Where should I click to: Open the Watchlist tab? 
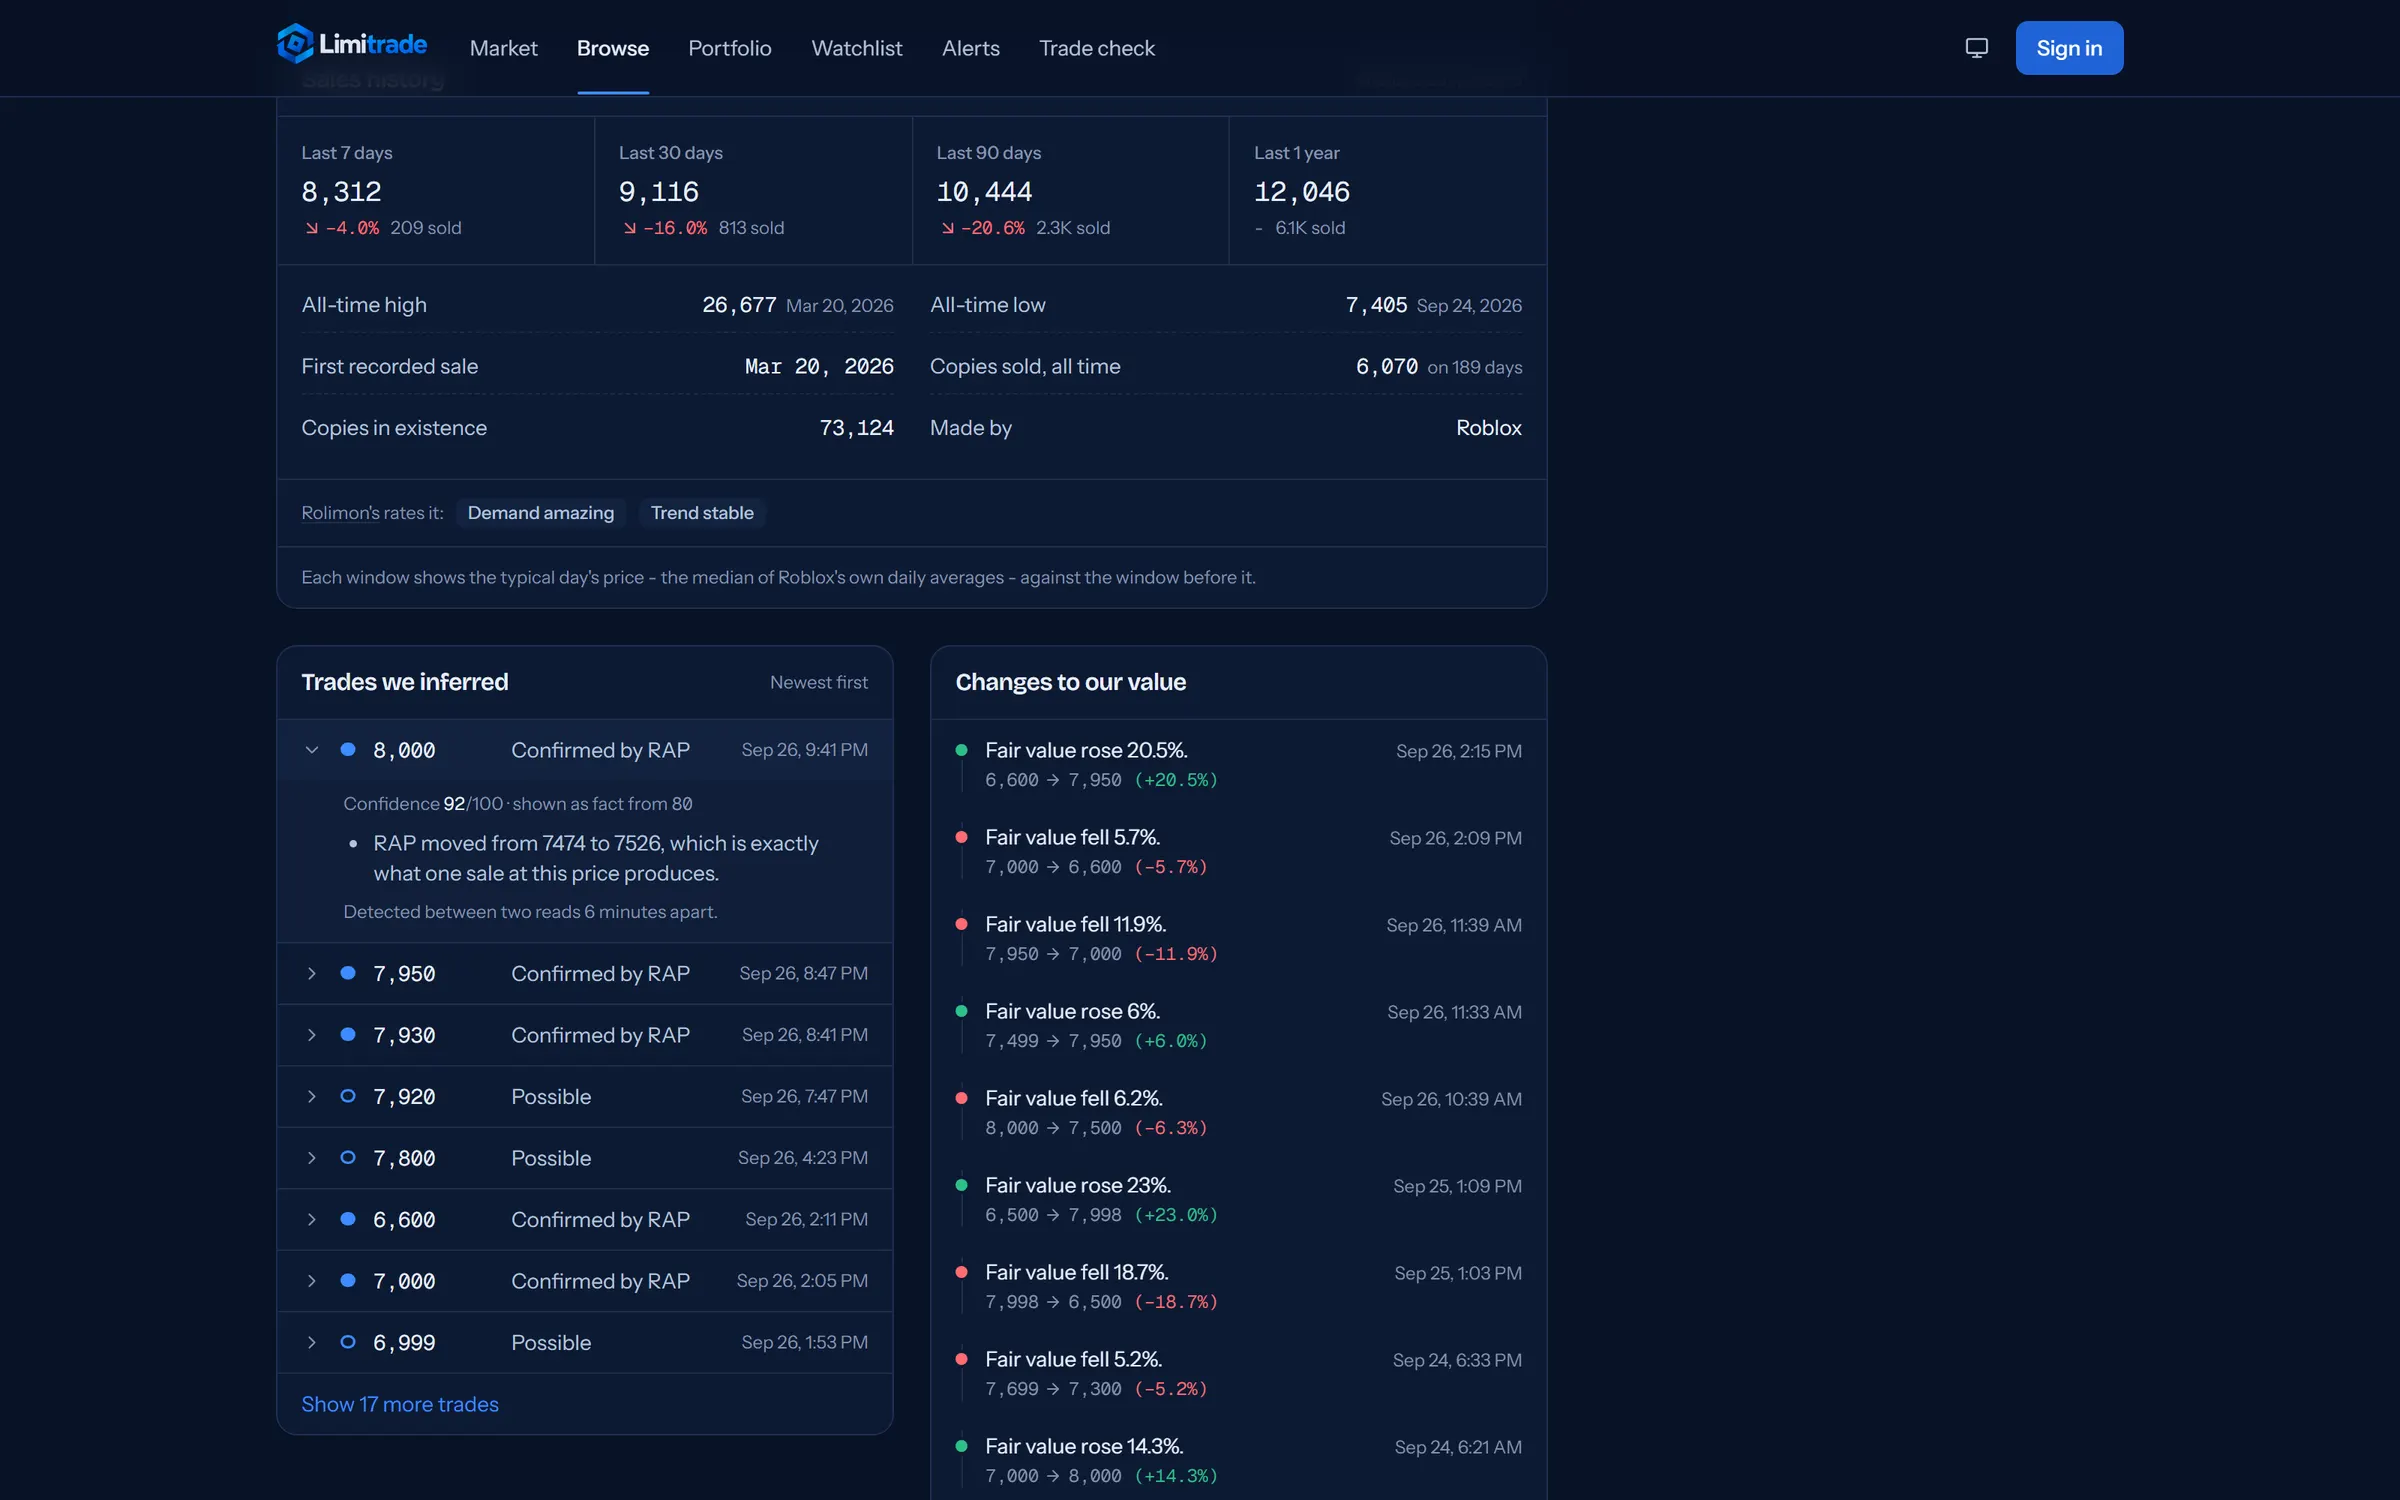[857, 48]
